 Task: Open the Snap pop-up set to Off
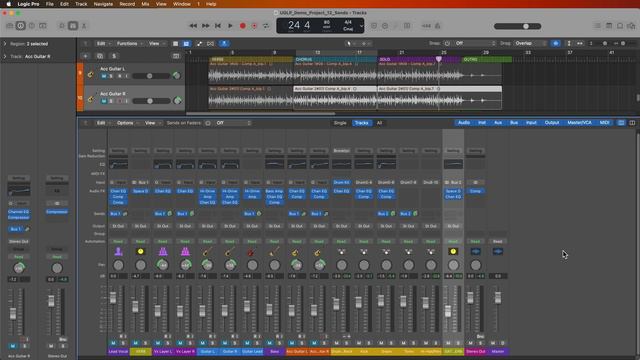[475, 43]
